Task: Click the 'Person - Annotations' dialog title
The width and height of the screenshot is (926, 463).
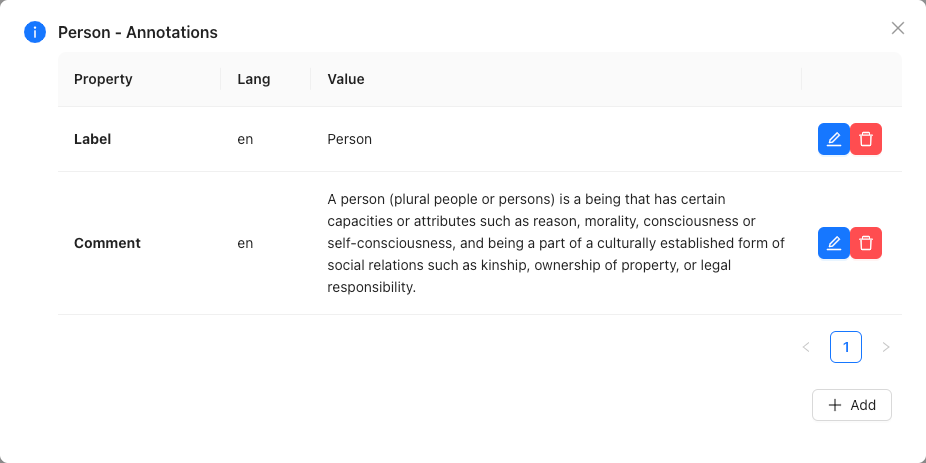Action: [x=138, y=32]
